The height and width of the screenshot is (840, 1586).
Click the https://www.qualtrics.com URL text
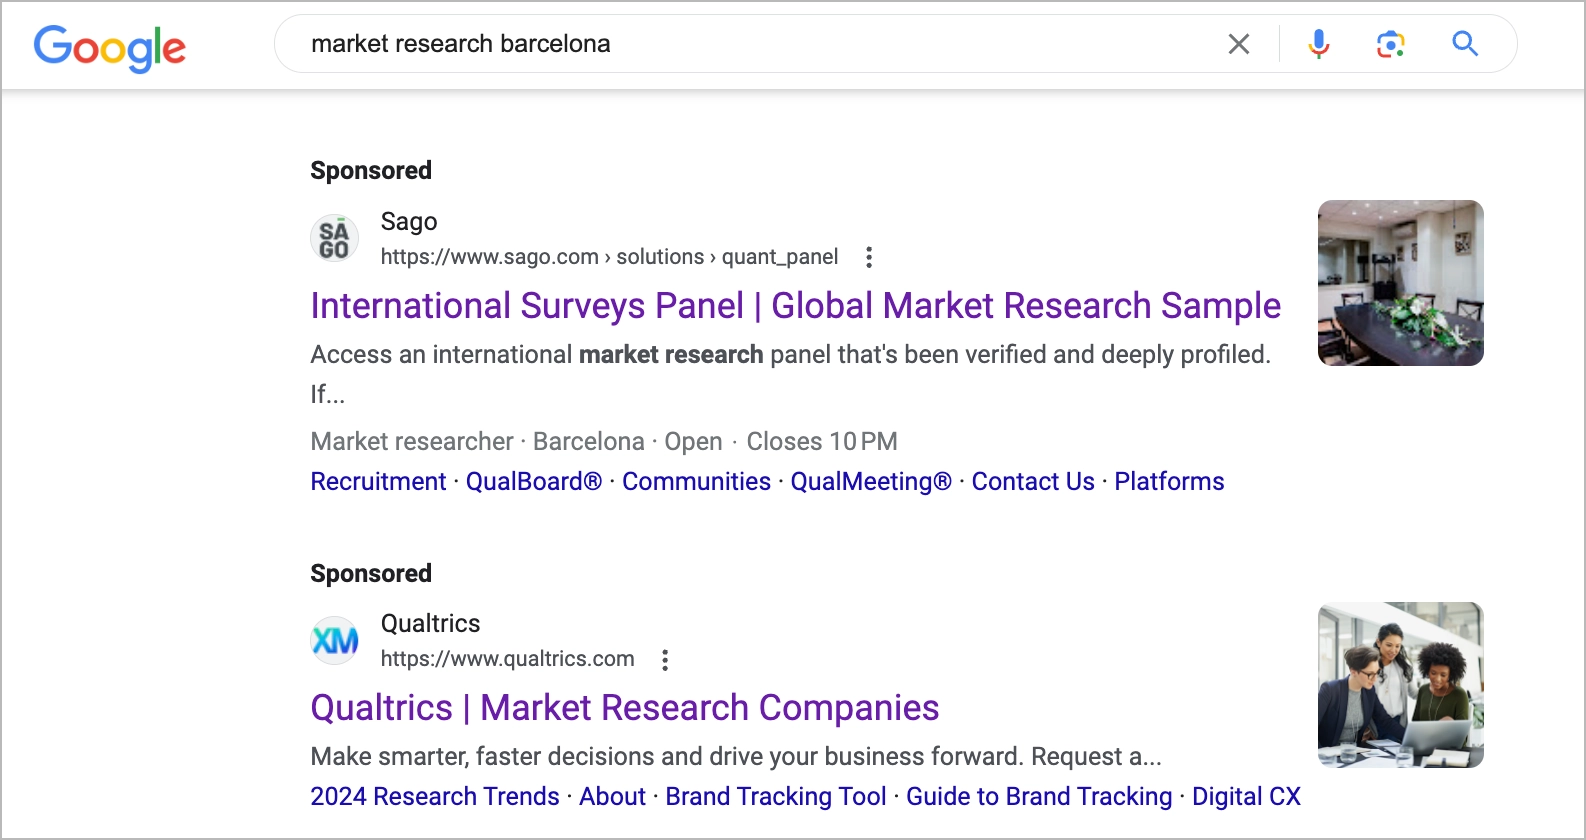pyautogui.click(x=507, y=659)
